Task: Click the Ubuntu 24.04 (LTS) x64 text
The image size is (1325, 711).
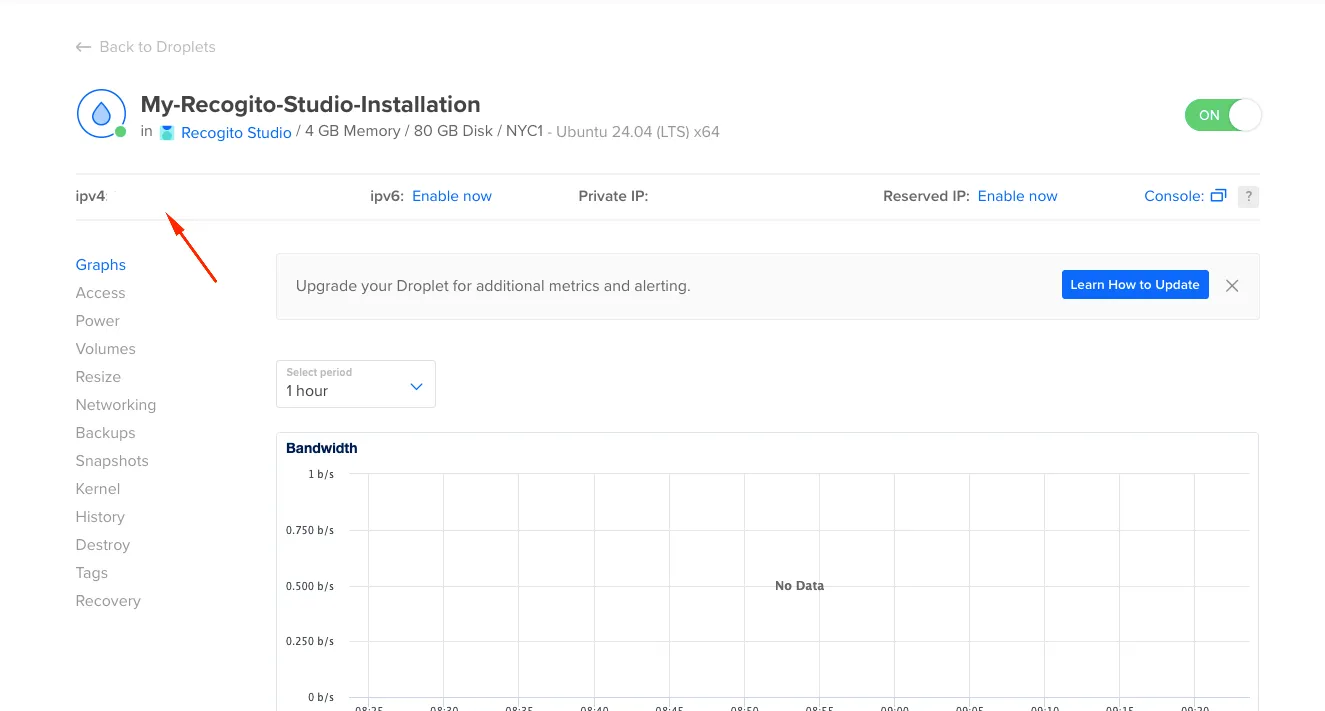Action: click(x=638, y=132)
